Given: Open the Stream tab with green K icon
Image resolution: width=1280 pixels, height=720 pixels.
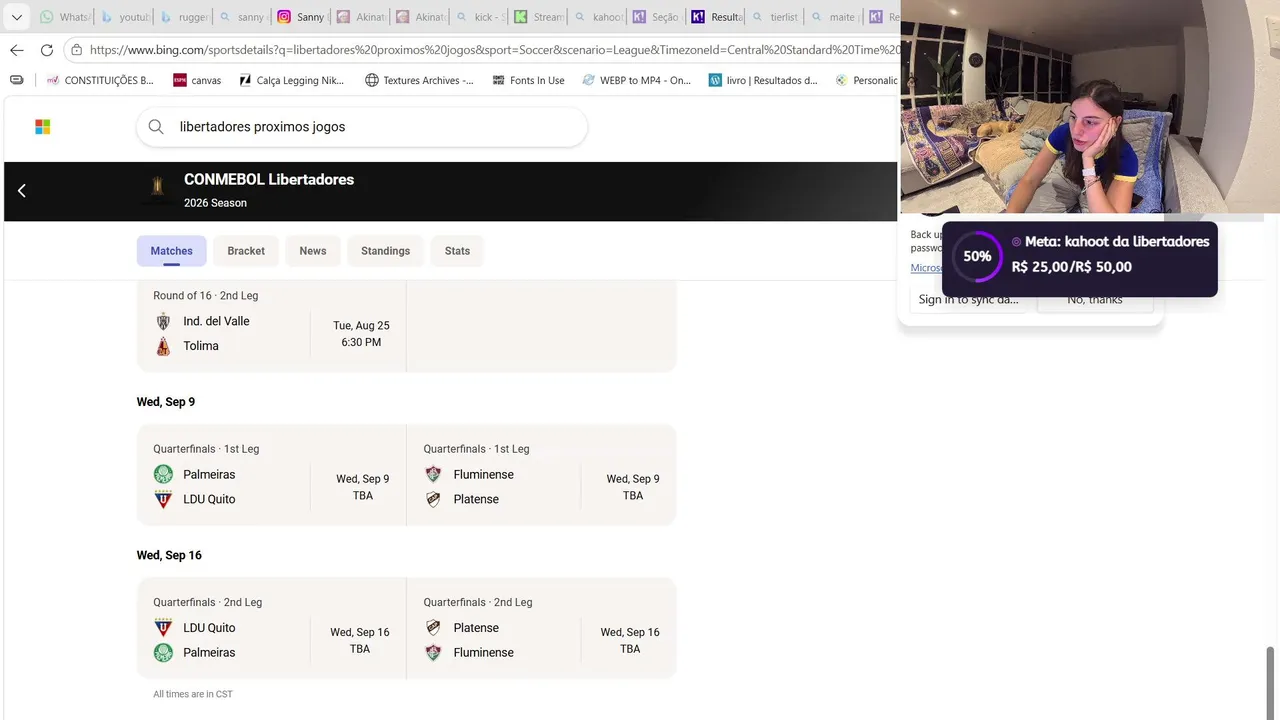Looking at the screenshot, I should 539,17.
